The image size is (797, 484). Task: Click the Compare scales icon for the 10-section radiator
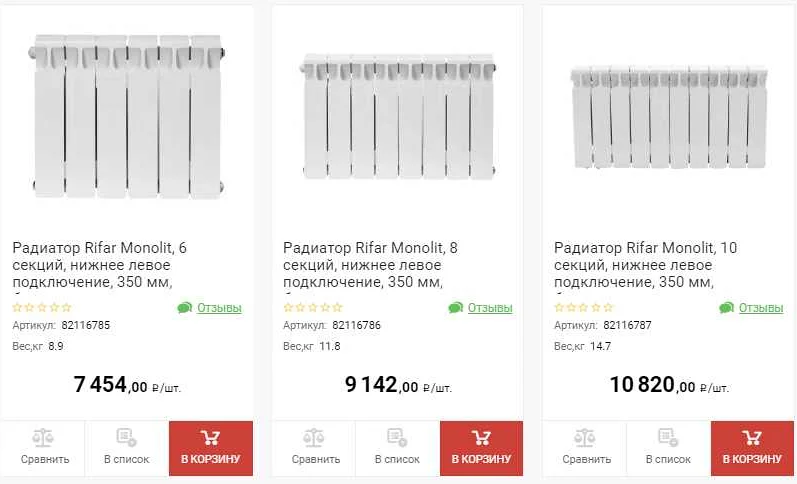[x=586, y=438]
